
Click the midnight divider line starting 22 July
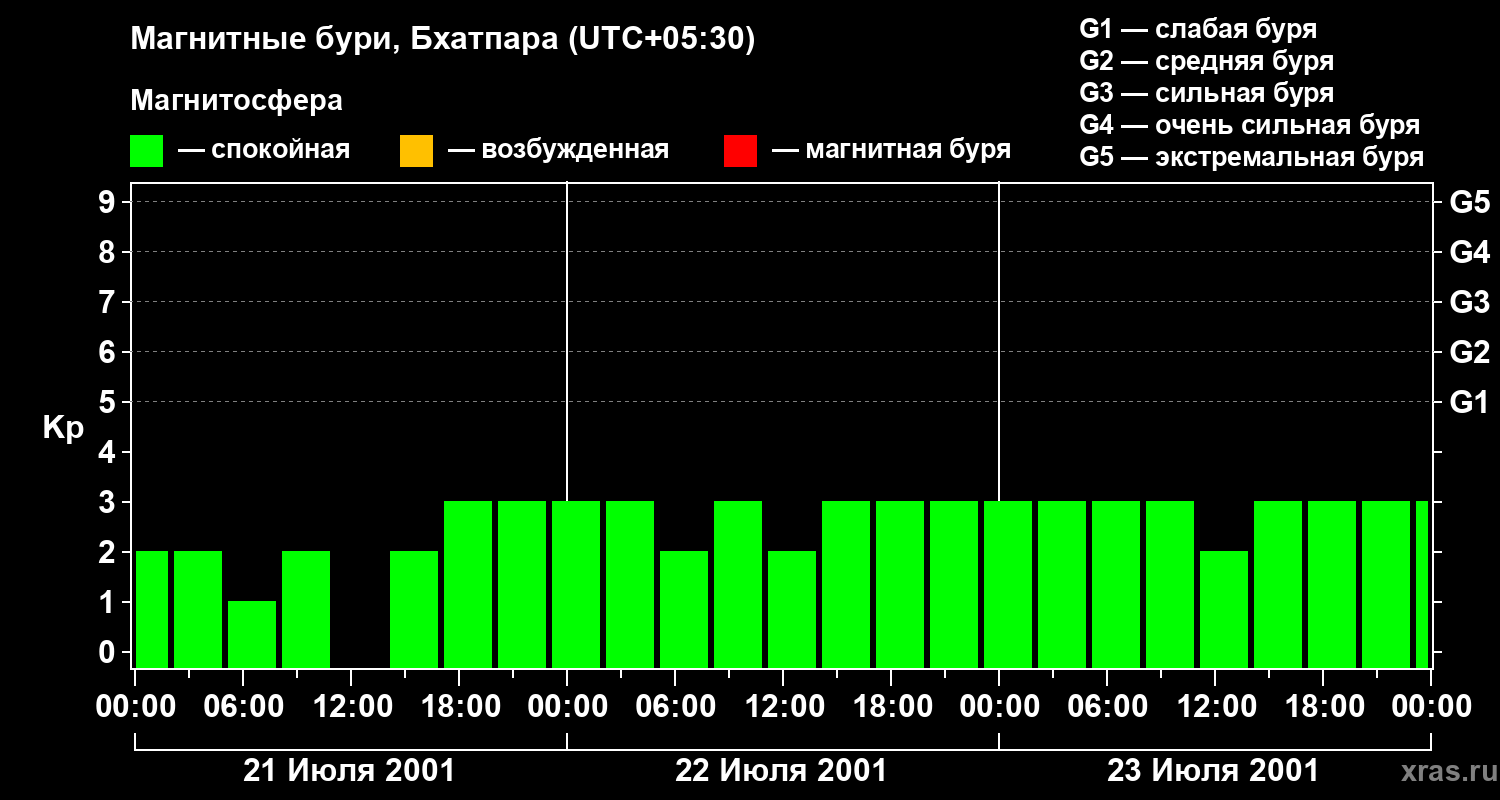pos(567,425)
